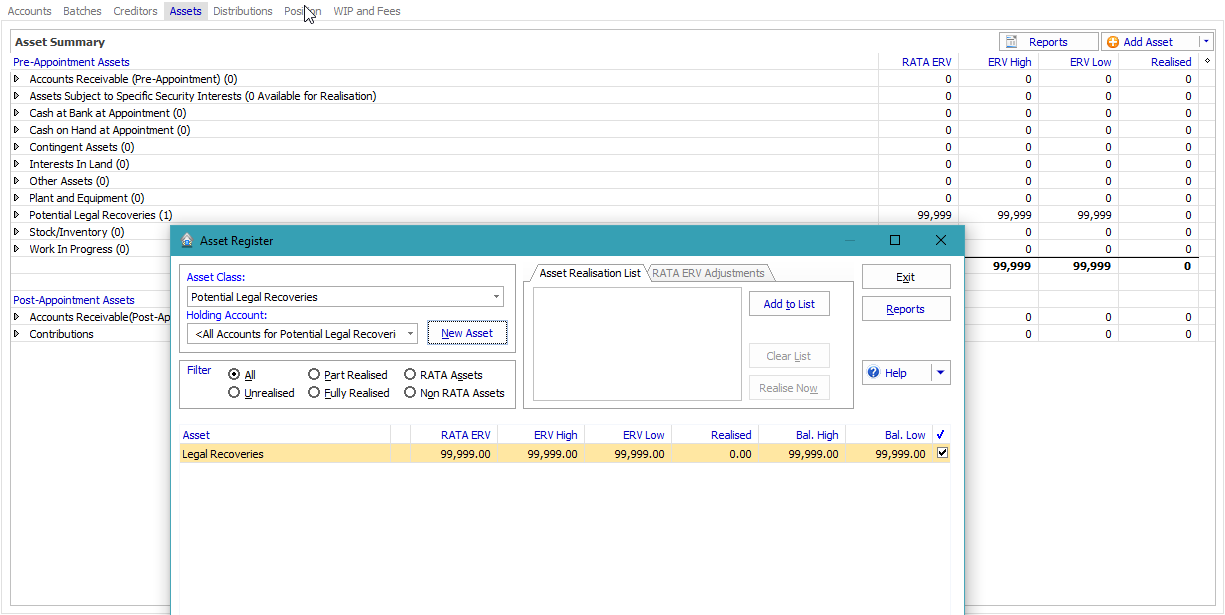Click the Reports icon button in Asset Summary
Viewport: 1225px width, 615px height.
tap(1012, 42)
